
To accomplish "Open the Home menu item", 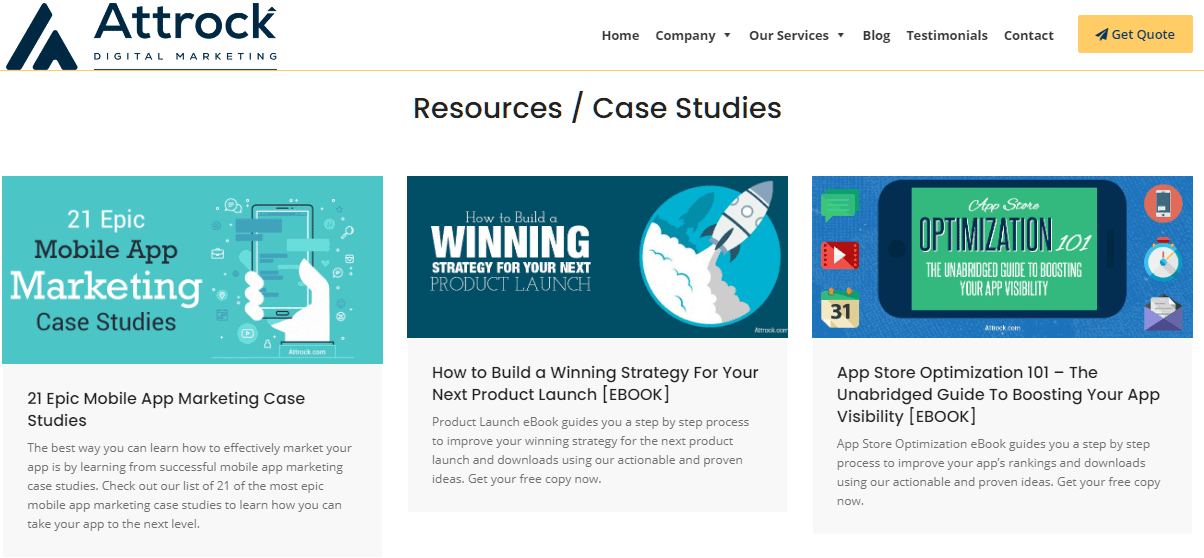I will [620, 35].
